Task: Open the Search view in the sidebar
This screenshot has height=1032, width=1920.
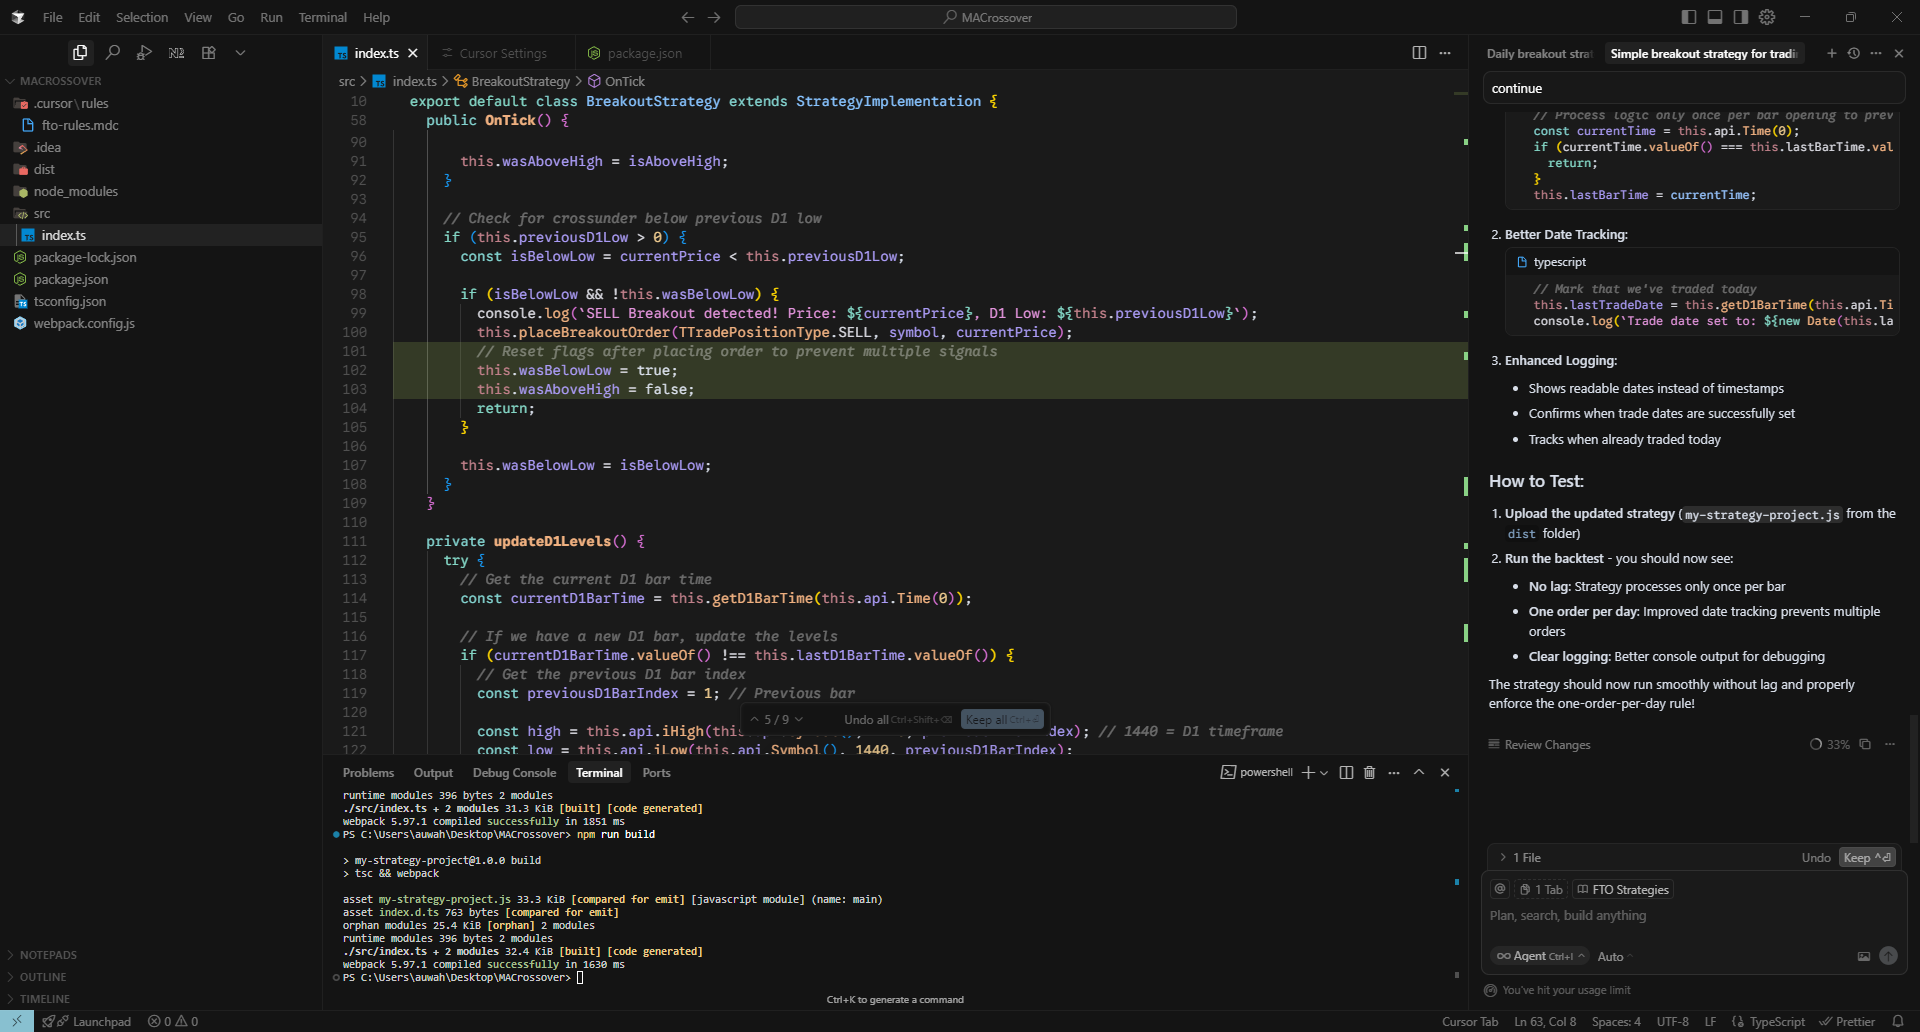Action: click(113, 53)
